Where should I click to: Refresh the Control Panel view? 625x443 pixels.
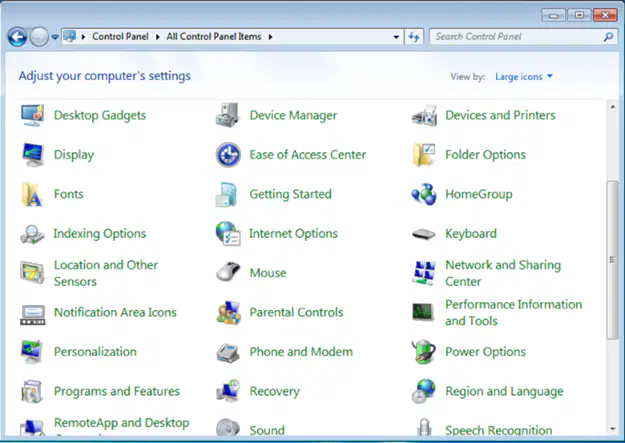[x=414, y=37]
